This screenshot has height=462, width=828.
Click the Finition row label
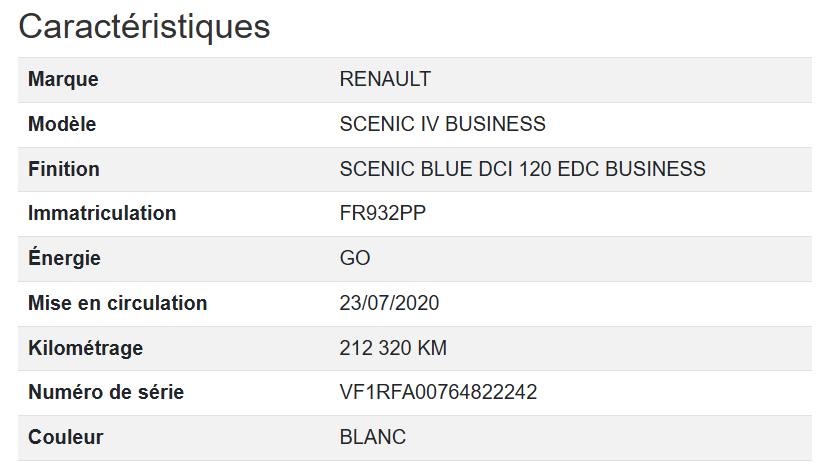tap(64, 169)
